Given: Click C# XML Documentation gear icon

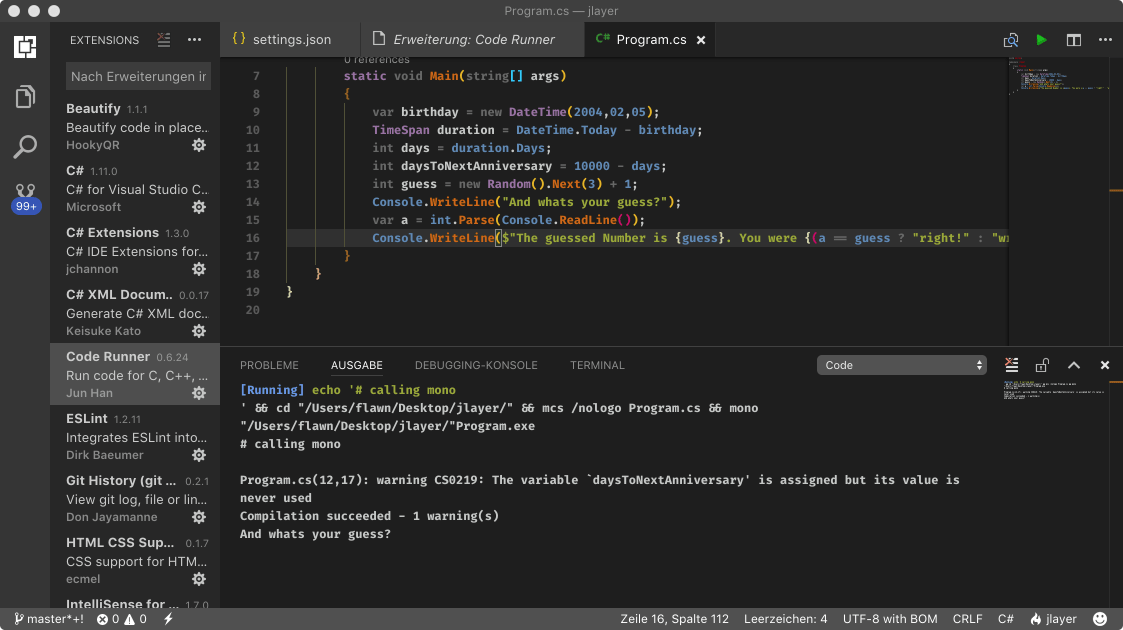Looking at the screenshot, I should coord(199,331).
